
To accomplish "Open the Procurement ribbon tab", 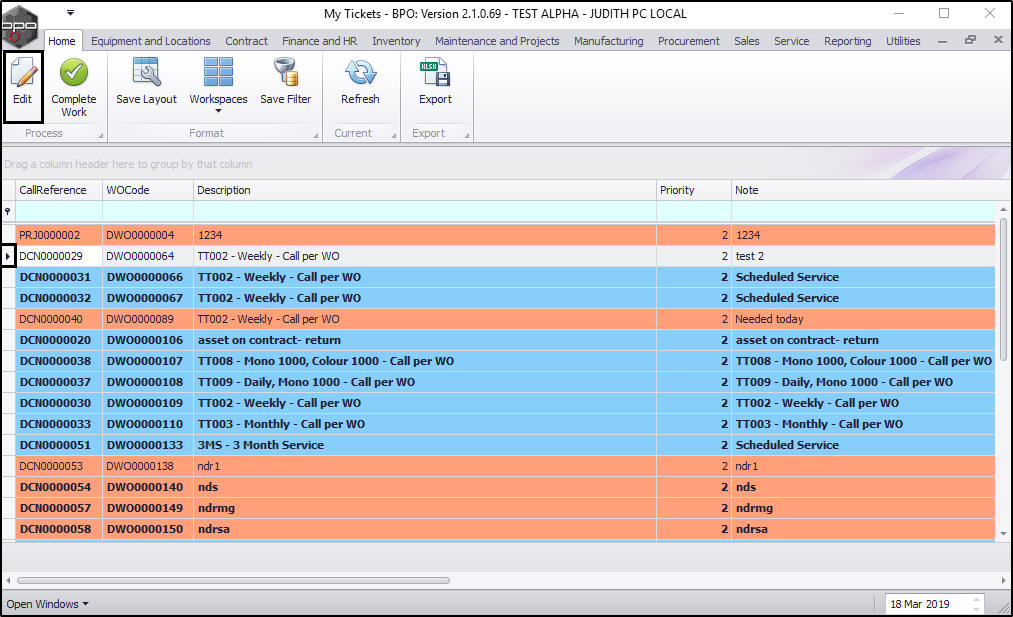I will click(x=688, y=41).
